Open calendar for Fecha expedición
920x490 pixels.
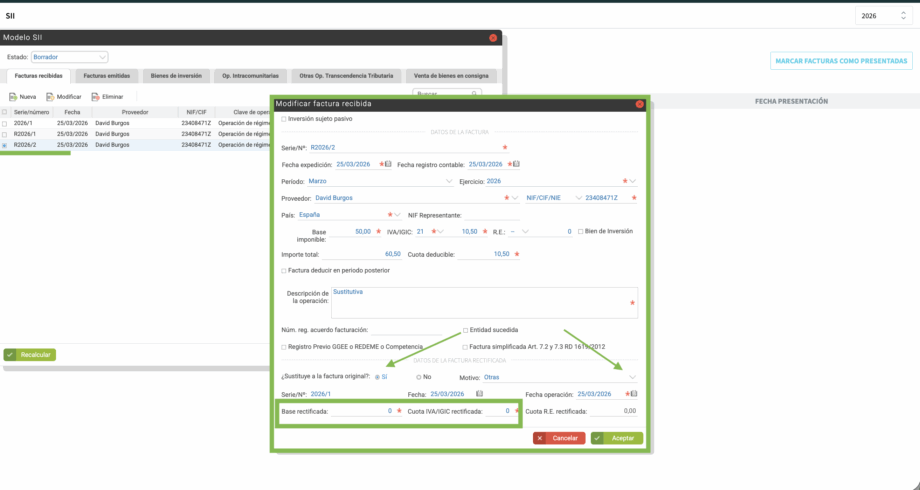point(388,165)
